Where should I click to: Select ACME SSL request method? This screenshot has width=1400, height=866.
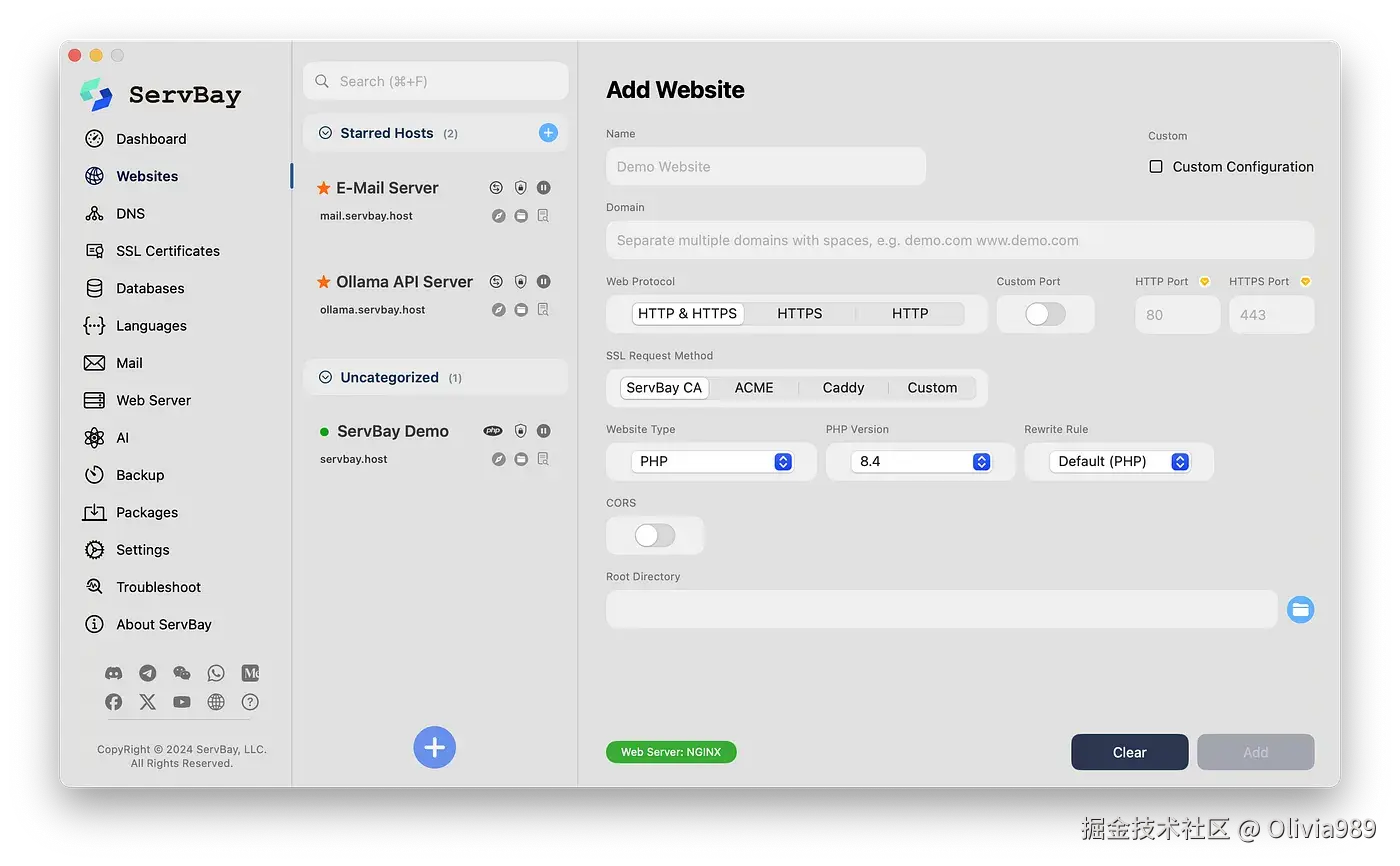coord(754,388)
